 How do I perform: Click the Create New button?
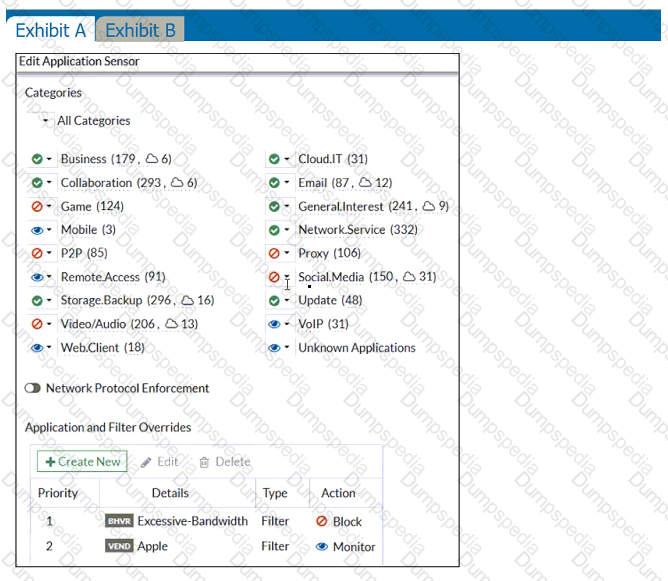83,461
